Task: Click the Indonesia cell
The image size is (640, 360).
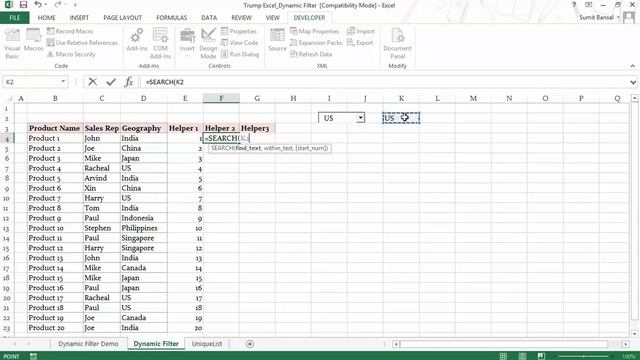Action: (x=144, y=218)
